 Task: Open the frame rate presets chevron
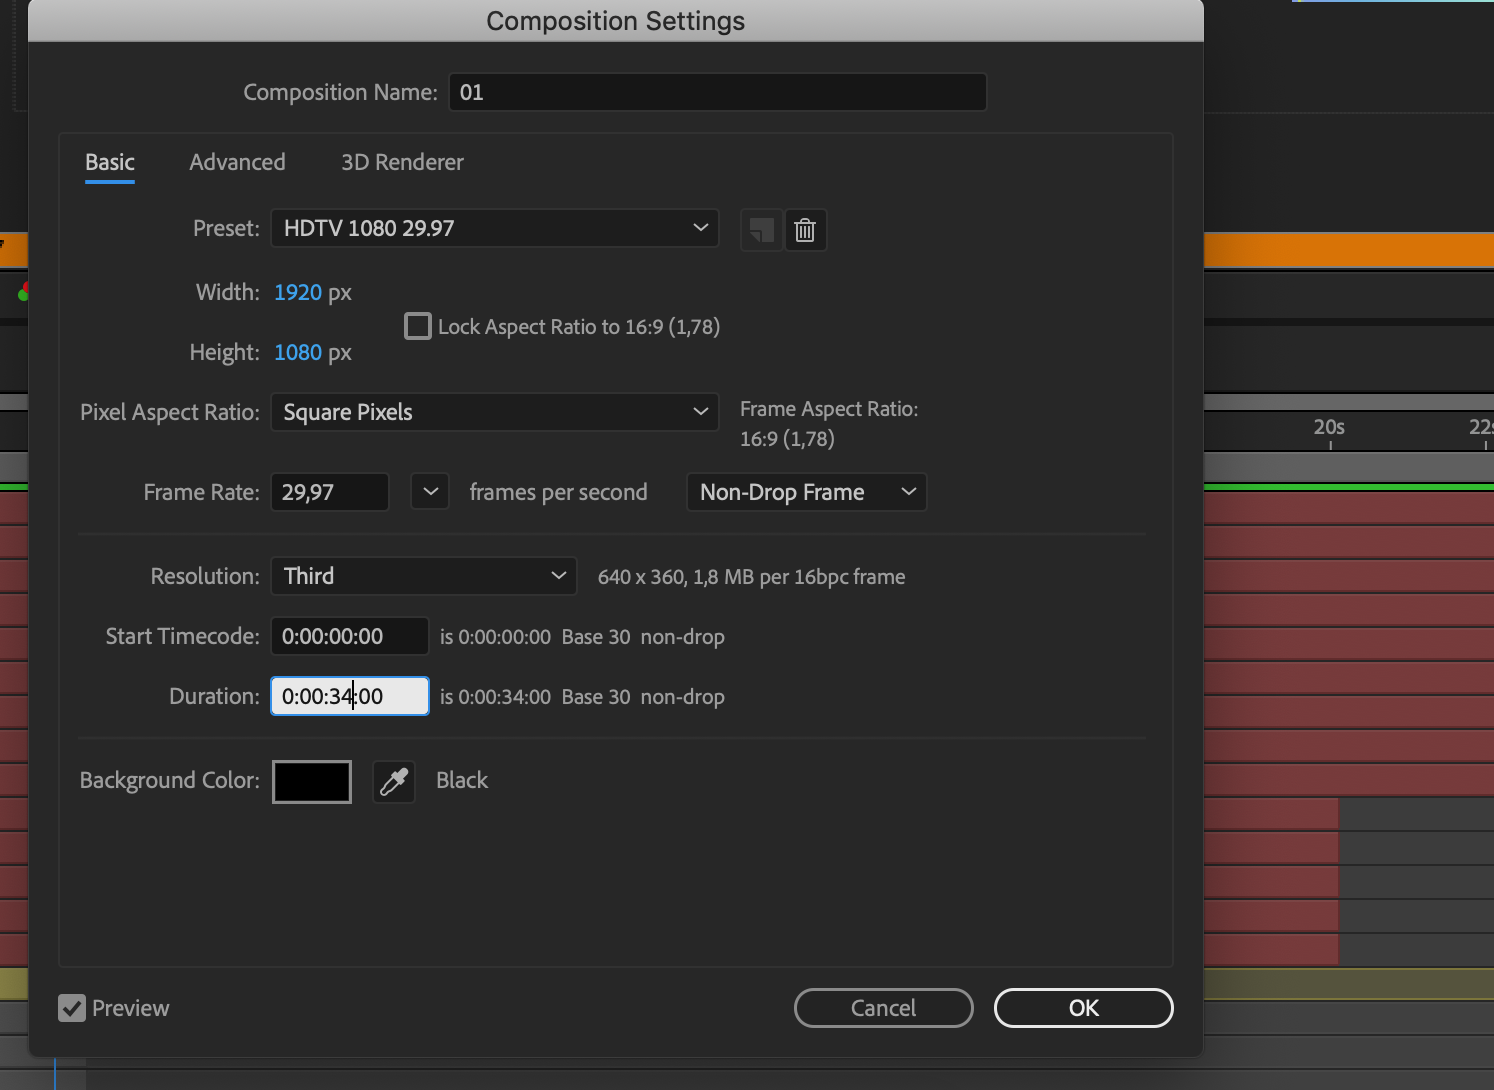pyautogui.click(x=430, y=492)
